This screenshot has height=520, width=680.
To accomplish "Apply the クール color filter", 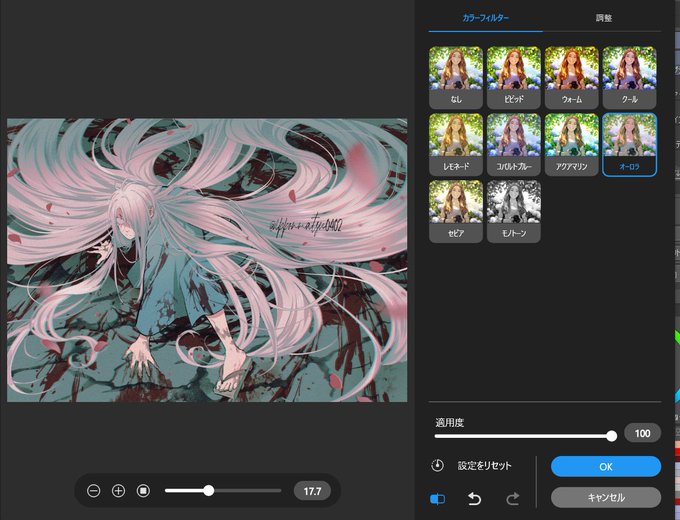I will (x=629, y=77).
